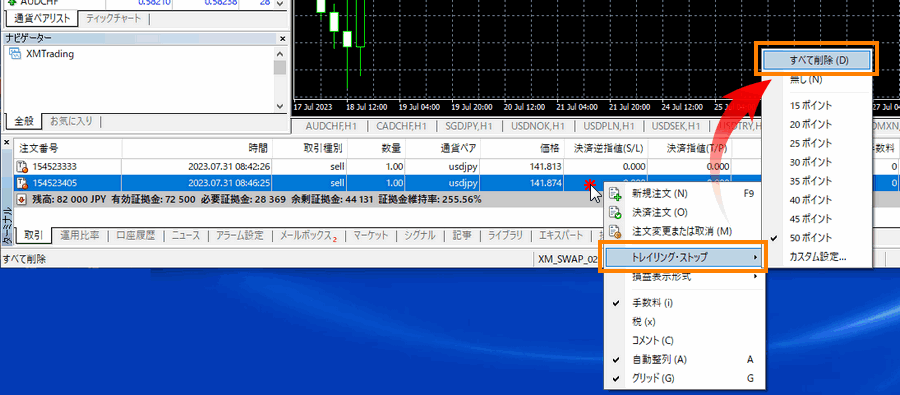Image resolution: width=900 pixels, height=395 pixels.
Task: Click the balance row red arrow icon
Action: (x=22, y=200)
